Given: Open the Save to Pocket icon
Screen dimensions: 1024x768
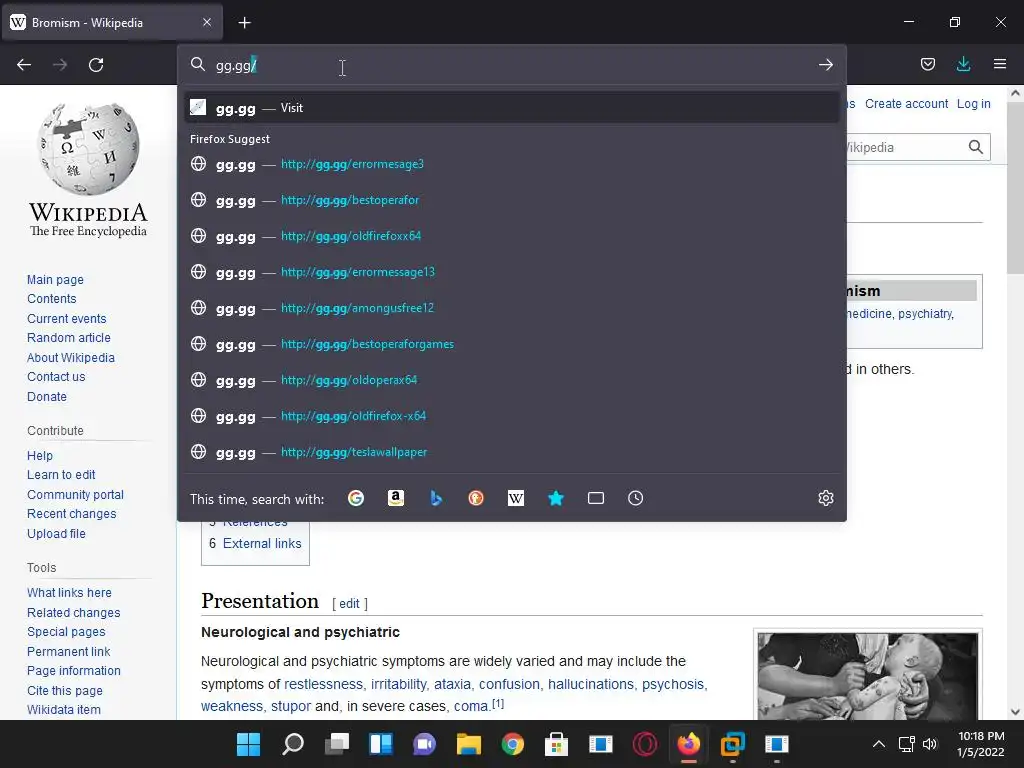Looking at the screenshot, I should point(927,64).
